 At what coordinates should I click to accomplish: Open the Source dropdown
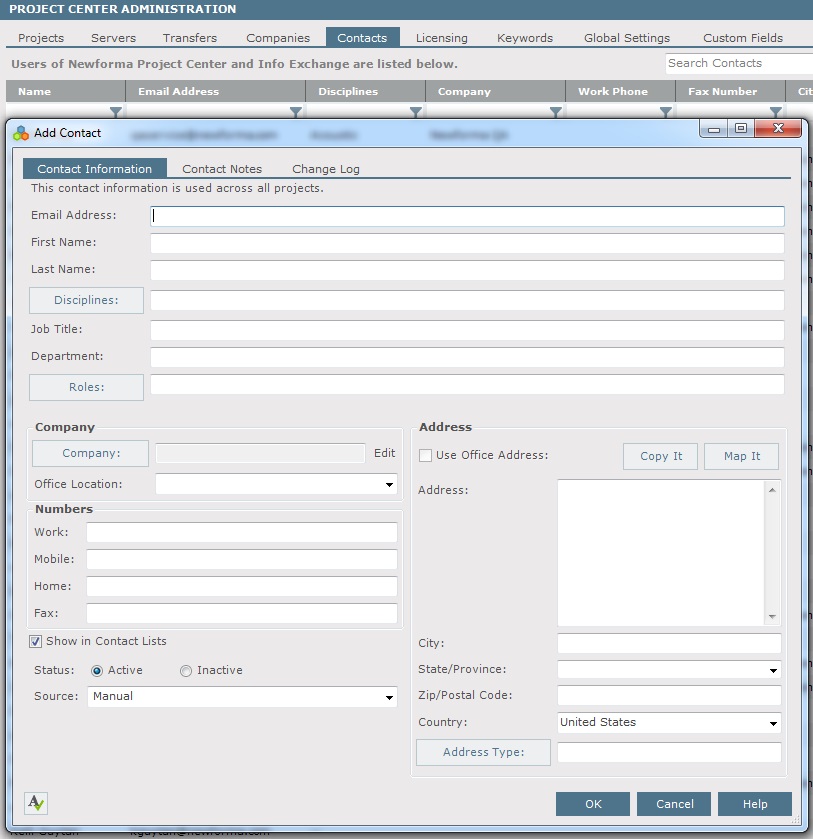390,697
